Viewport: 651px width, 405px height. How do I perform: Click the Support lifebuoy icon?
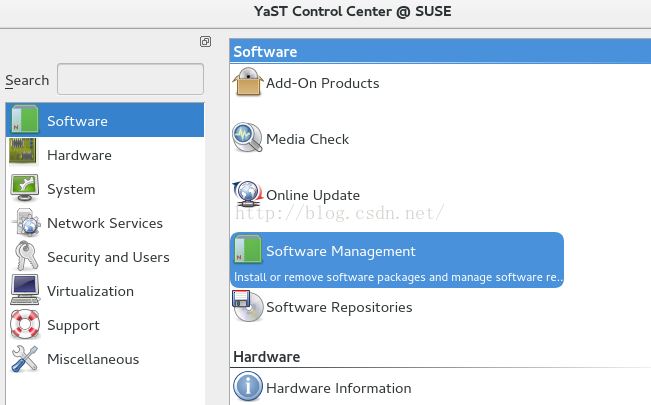click(x=25, y=324)
